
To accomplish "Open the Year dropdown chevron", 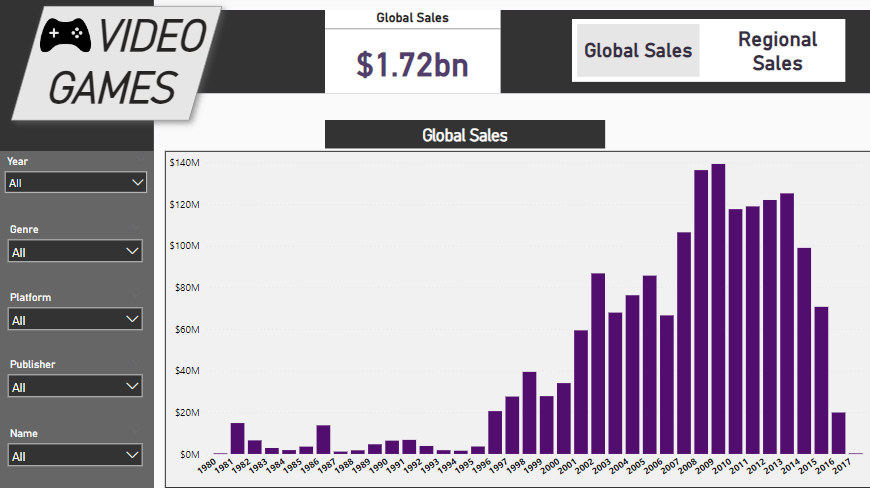I will [x=138, y=182].
